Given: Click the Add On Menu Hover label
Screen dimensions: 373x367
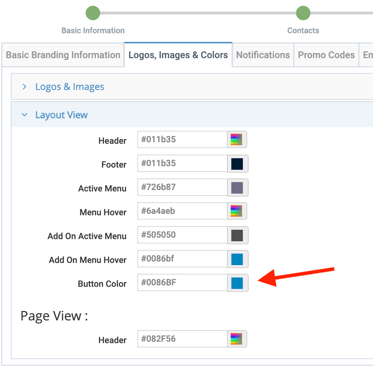Looking at the screenshot, I should 88,260.
